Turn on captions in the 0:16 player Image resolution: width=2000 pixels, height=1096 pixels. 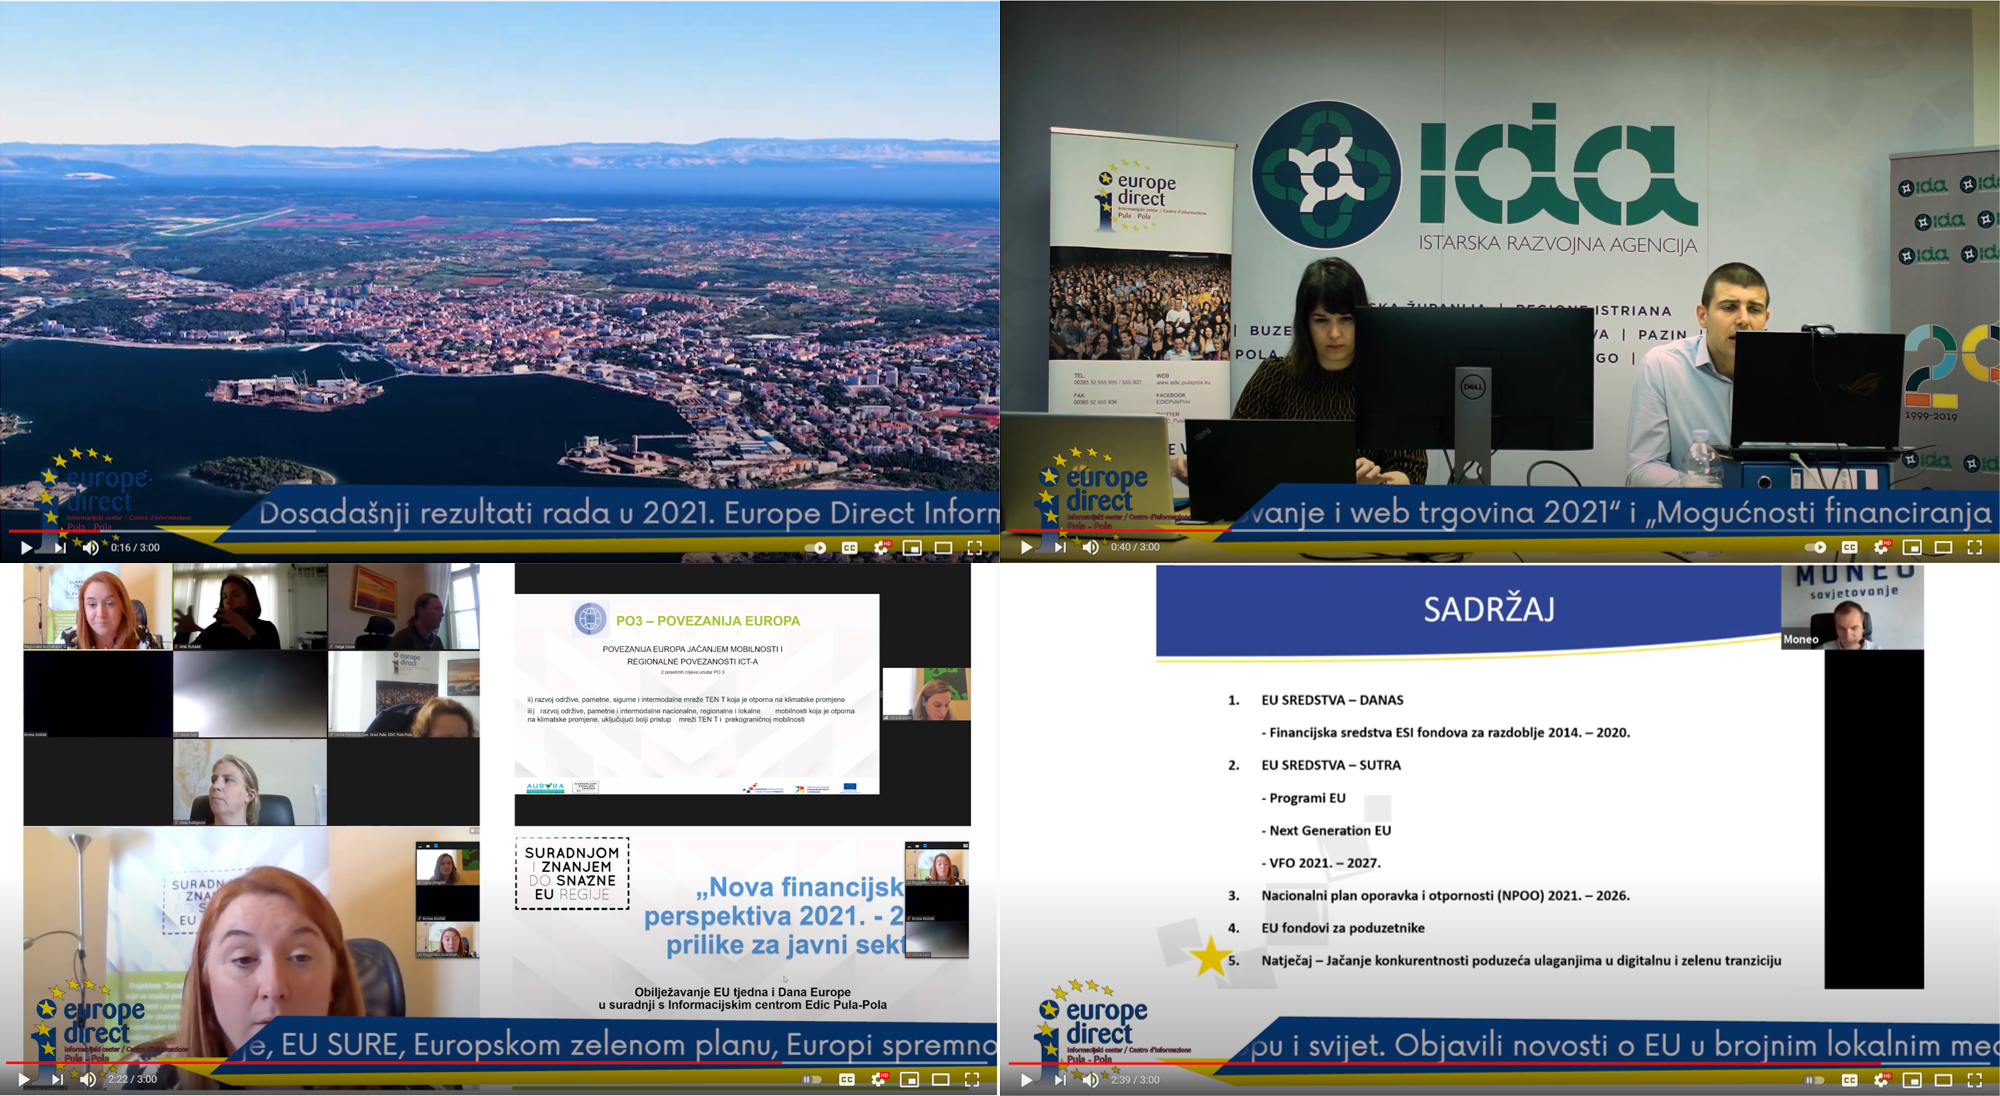[849, 548]
